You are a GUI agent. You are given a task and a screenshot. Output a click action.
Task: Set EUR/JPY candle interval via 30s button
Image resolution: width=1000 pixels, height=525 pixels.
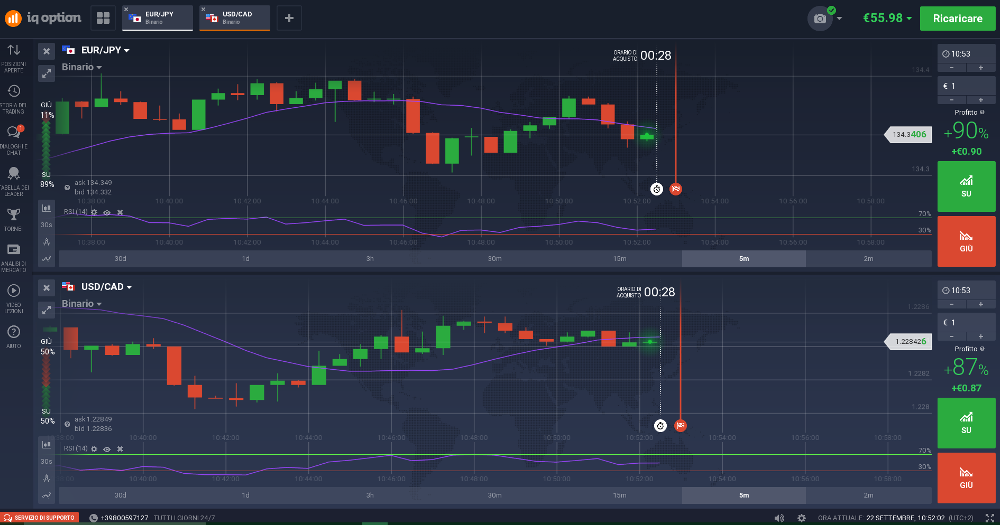(x=47, y=225)
